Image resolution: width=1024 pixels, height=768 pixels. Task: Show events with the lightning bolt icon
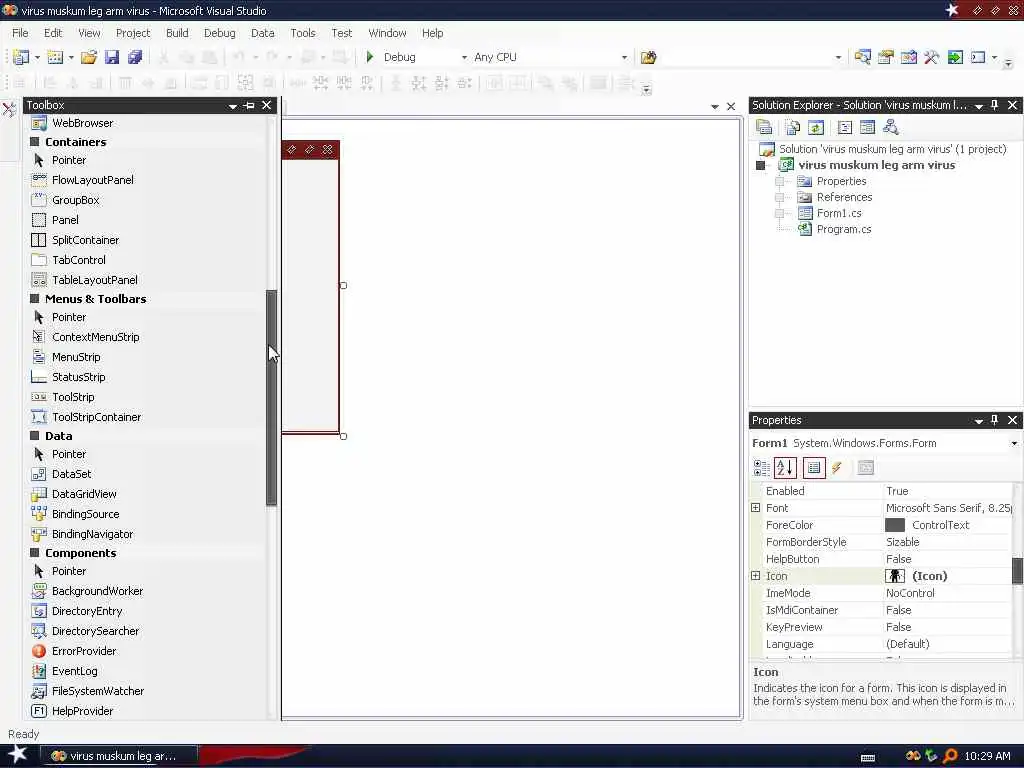(x=837, y=468)
